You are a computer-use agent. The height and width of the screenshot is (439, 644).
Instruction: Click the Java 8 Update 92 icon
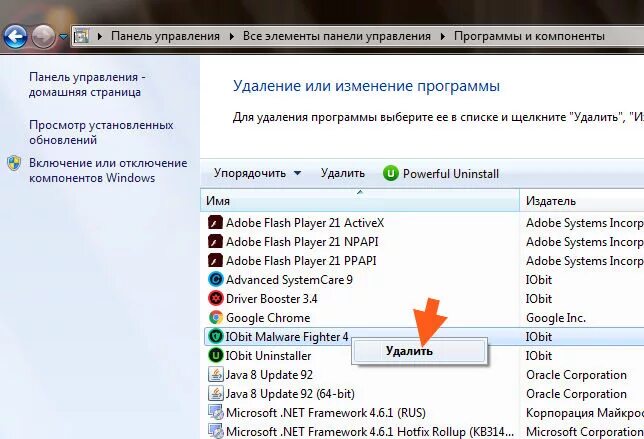[x=215, y=375]
